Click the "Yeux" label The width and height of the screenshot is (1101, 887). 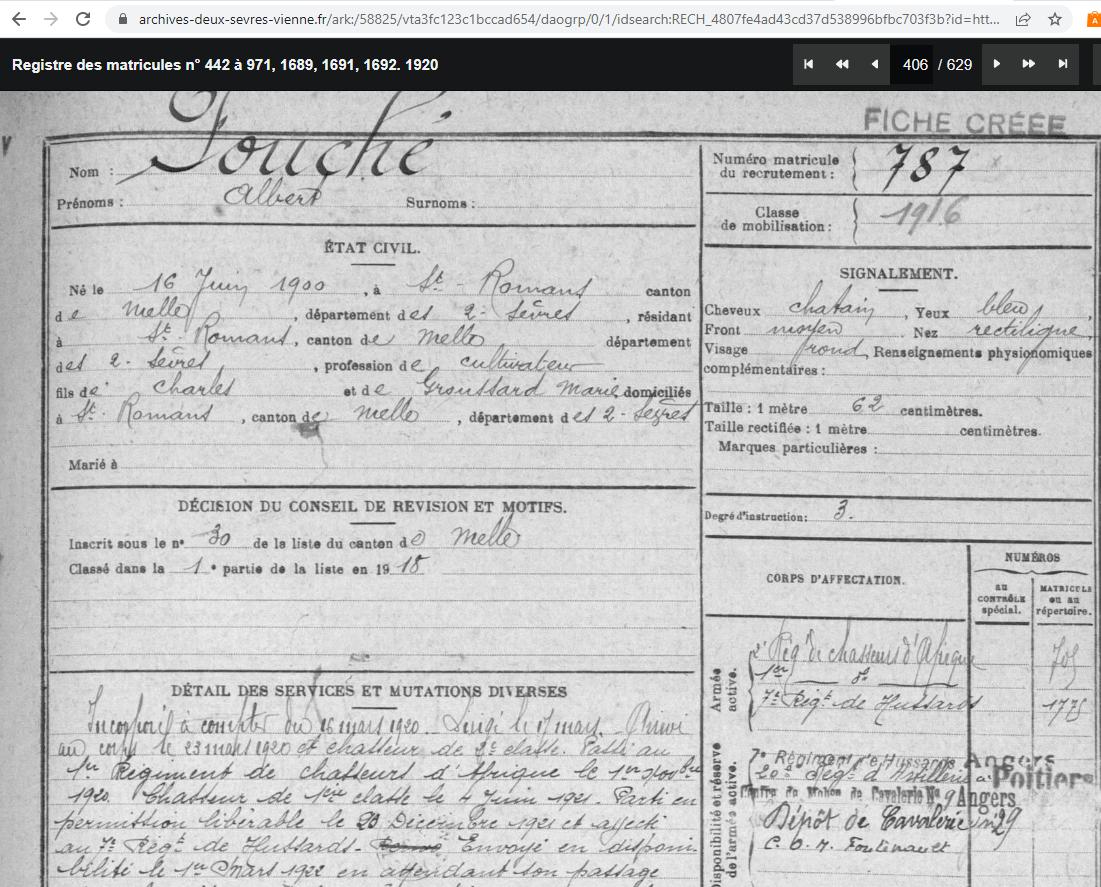tap(932, 313)
